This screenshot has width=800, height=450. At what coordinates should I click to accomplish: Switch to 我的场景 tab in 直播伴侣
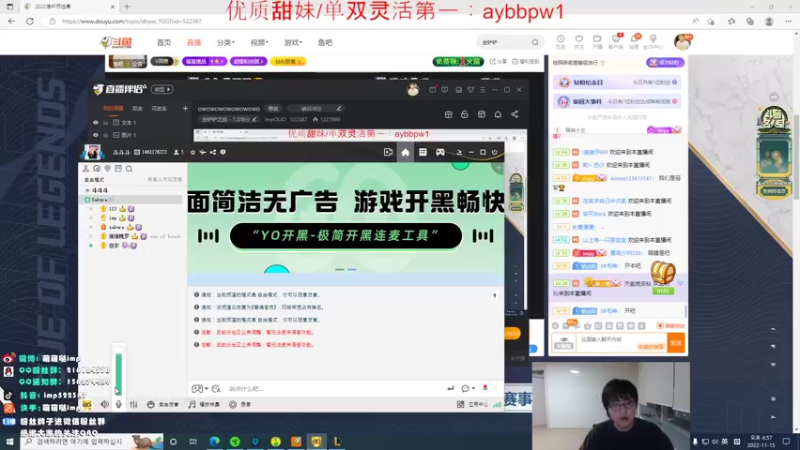[x=113, y=108]
